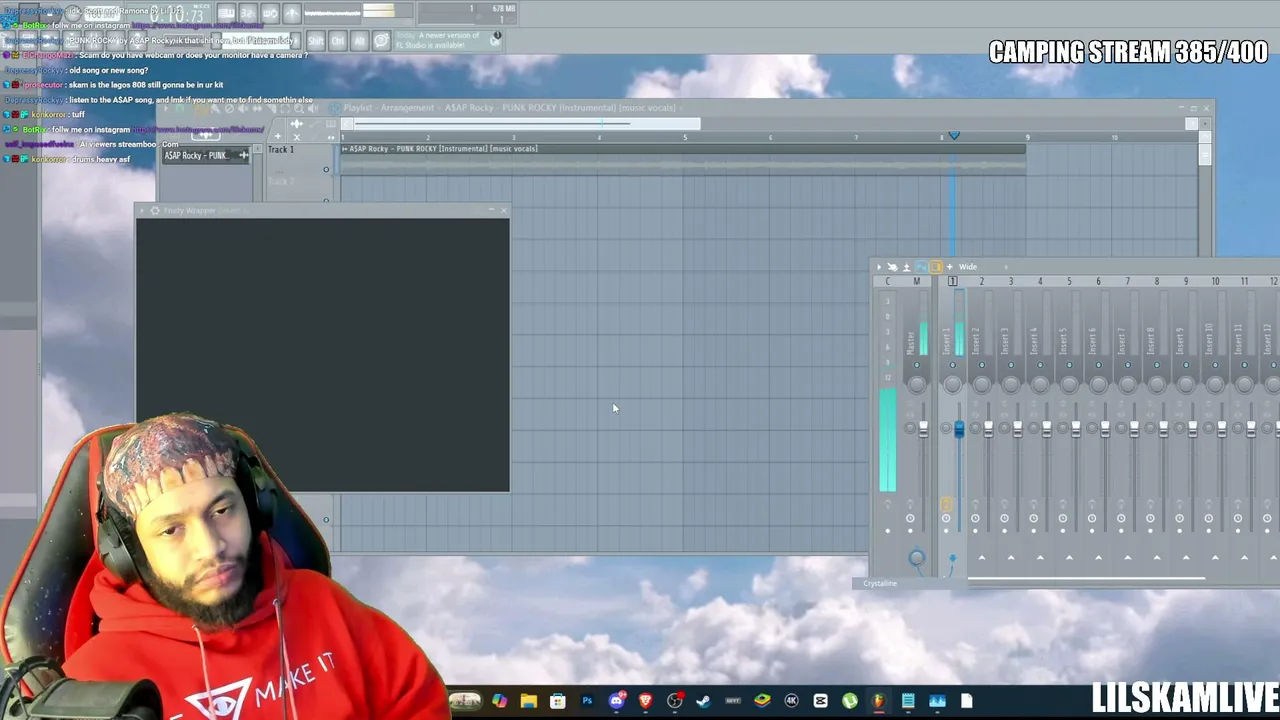Image resolution: width=1280 pixels, height=720 pixels.
Task: Toggle the orange panel icon in mixer toolbar
Action: (935, 267)
